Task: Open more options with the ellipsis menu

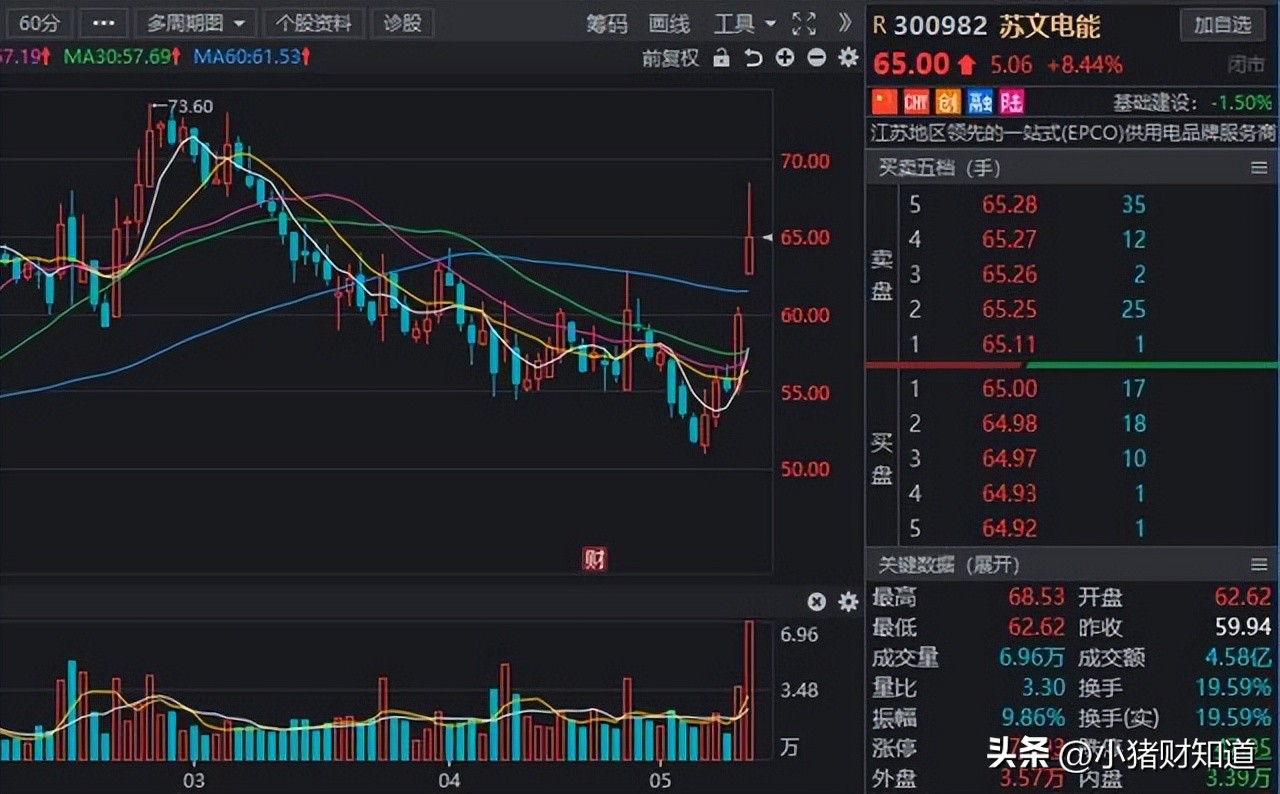Action: 103,22
